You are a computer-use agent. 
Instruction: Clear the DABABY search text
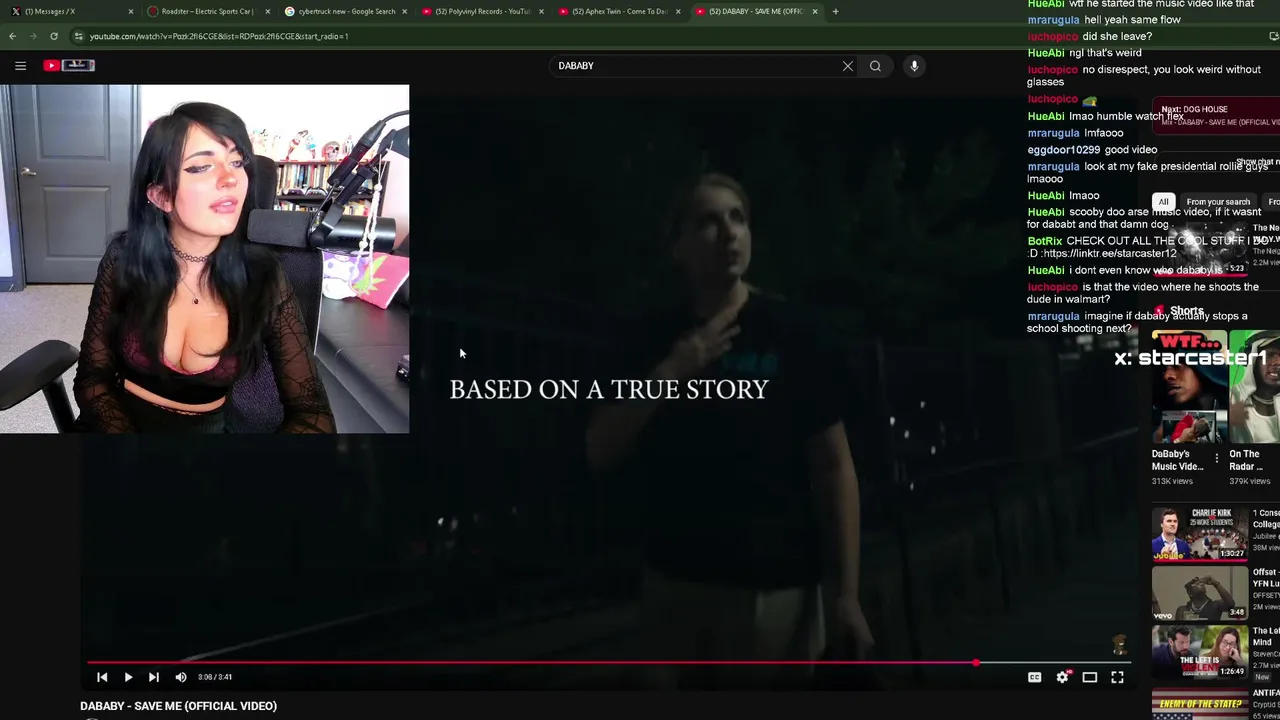848,66
